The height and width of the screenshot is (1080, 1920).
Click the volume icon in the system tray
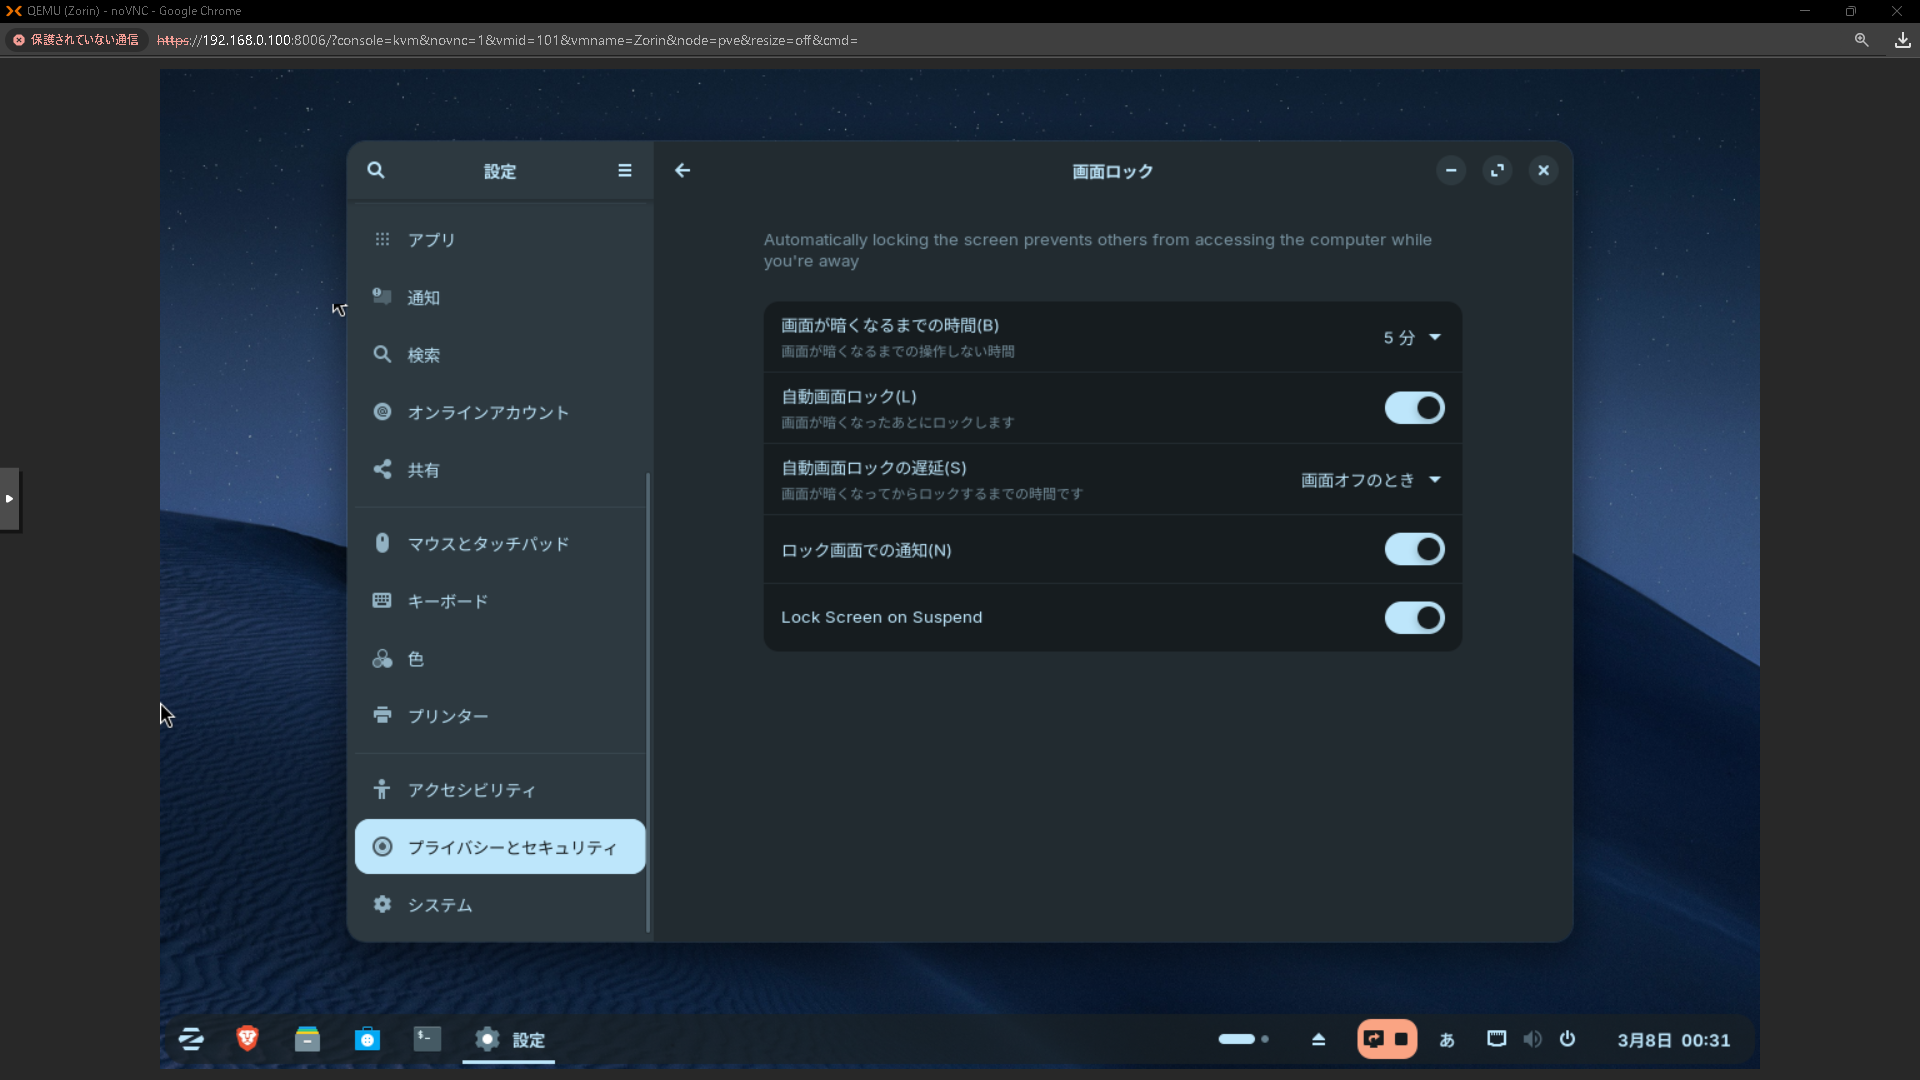(x=1532, y=1039)
